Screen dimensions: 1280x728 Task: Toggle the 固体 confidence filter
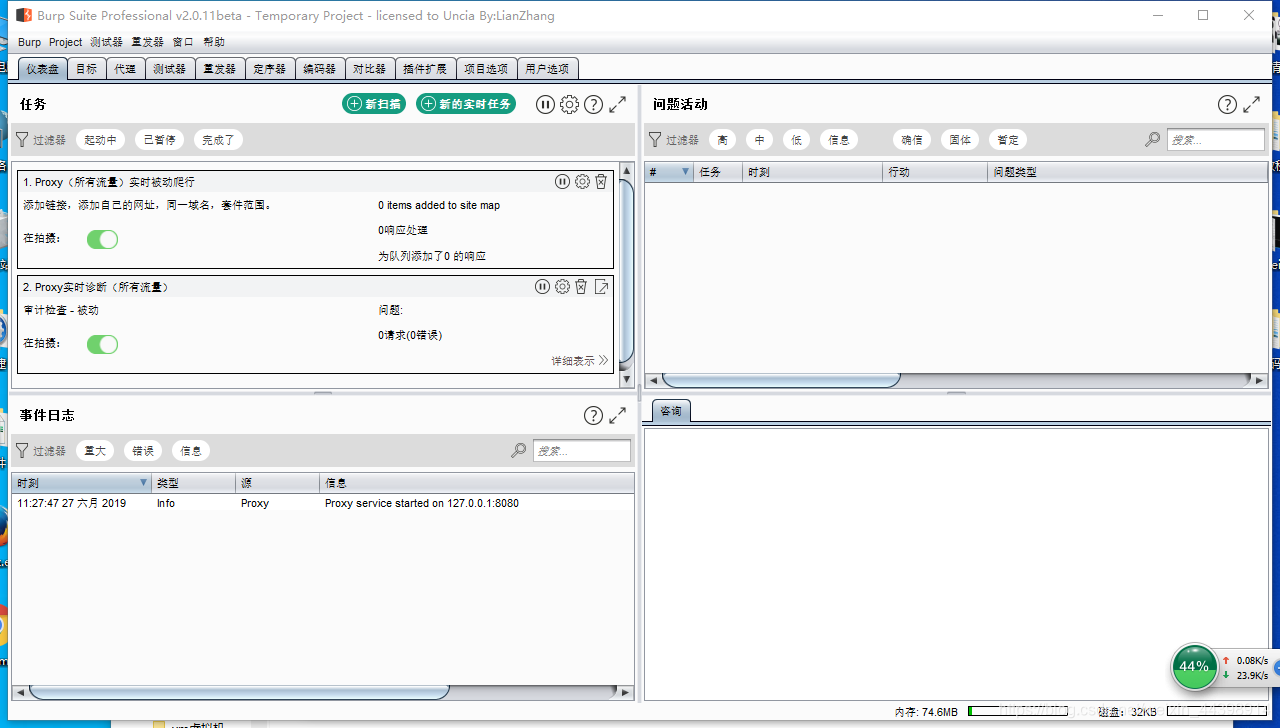click(x=960, y=140)
